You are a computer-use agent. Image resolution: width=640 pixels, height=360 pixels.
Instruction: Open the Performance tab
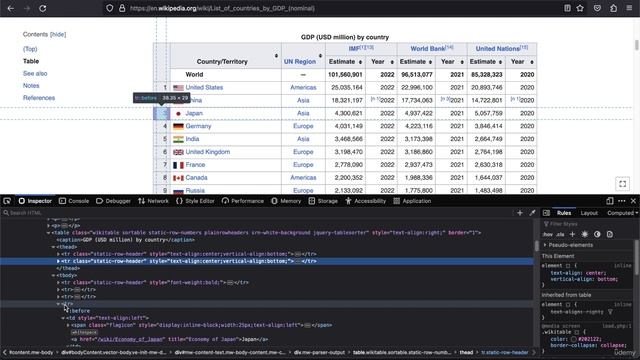[242, 201]
